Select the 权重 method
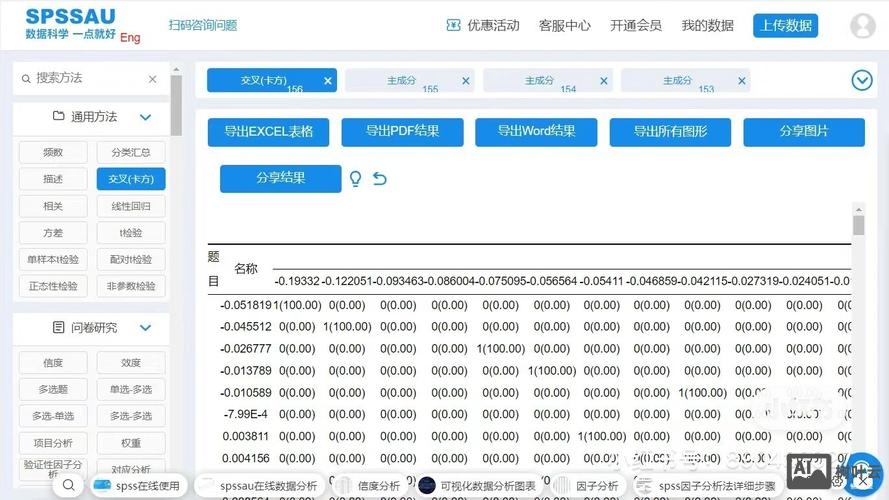The width and height of the screenshot is (889, 500). click(x=131, y=443)
